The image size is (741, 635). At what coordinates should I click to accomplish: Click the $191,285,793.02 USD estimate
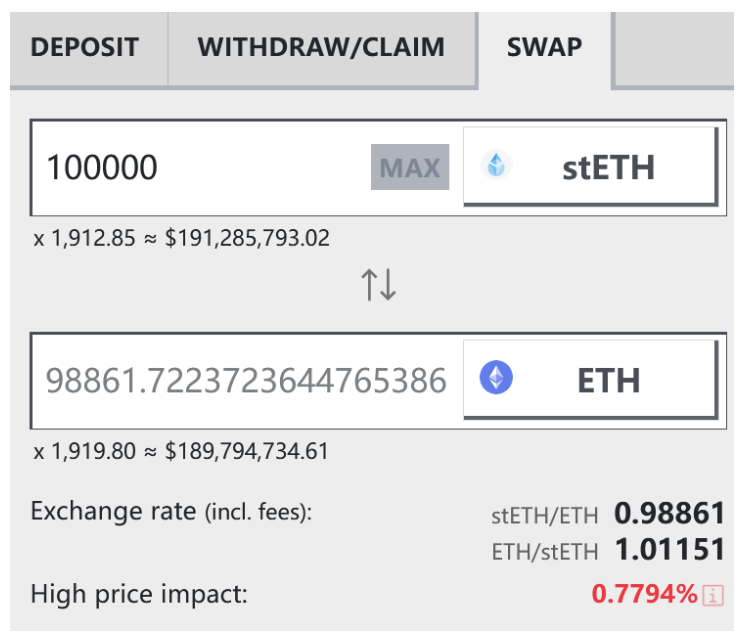247,238
